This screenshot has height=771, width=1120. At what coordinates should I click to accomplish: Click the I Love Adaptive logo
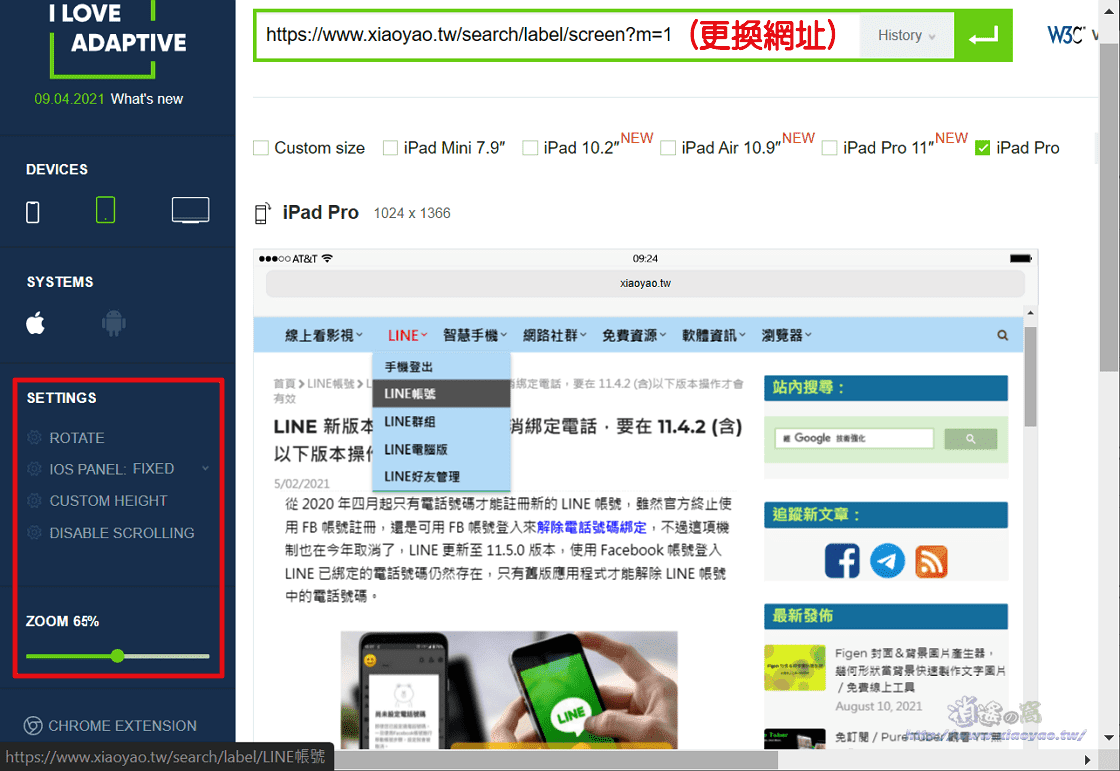tap(116, 37)
